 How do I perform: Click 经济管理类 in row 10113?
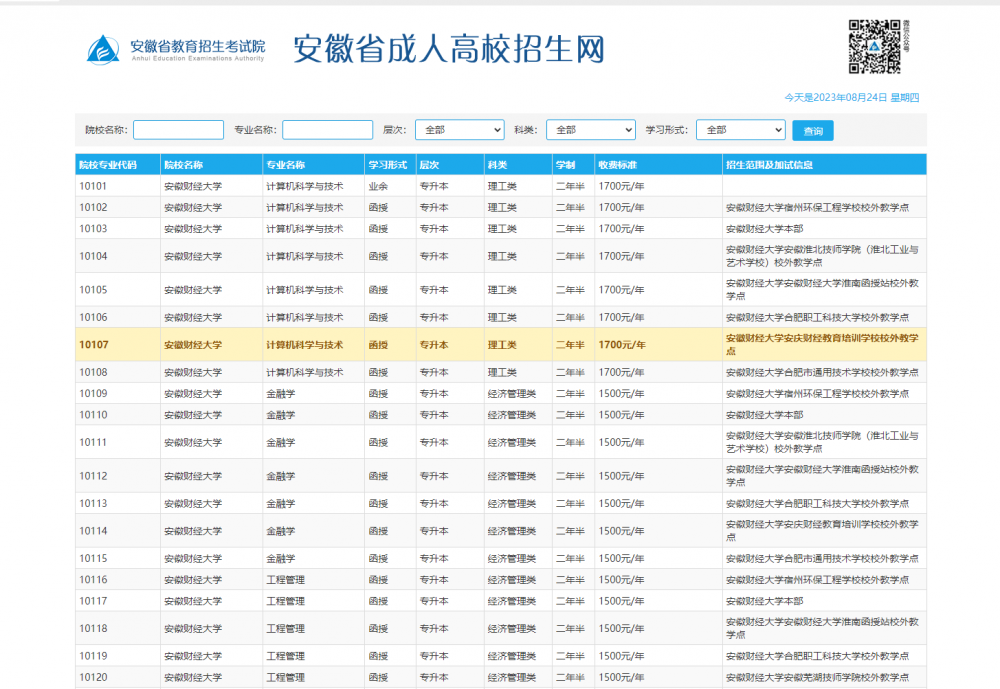pyautogui.click(x=511, y=503)
